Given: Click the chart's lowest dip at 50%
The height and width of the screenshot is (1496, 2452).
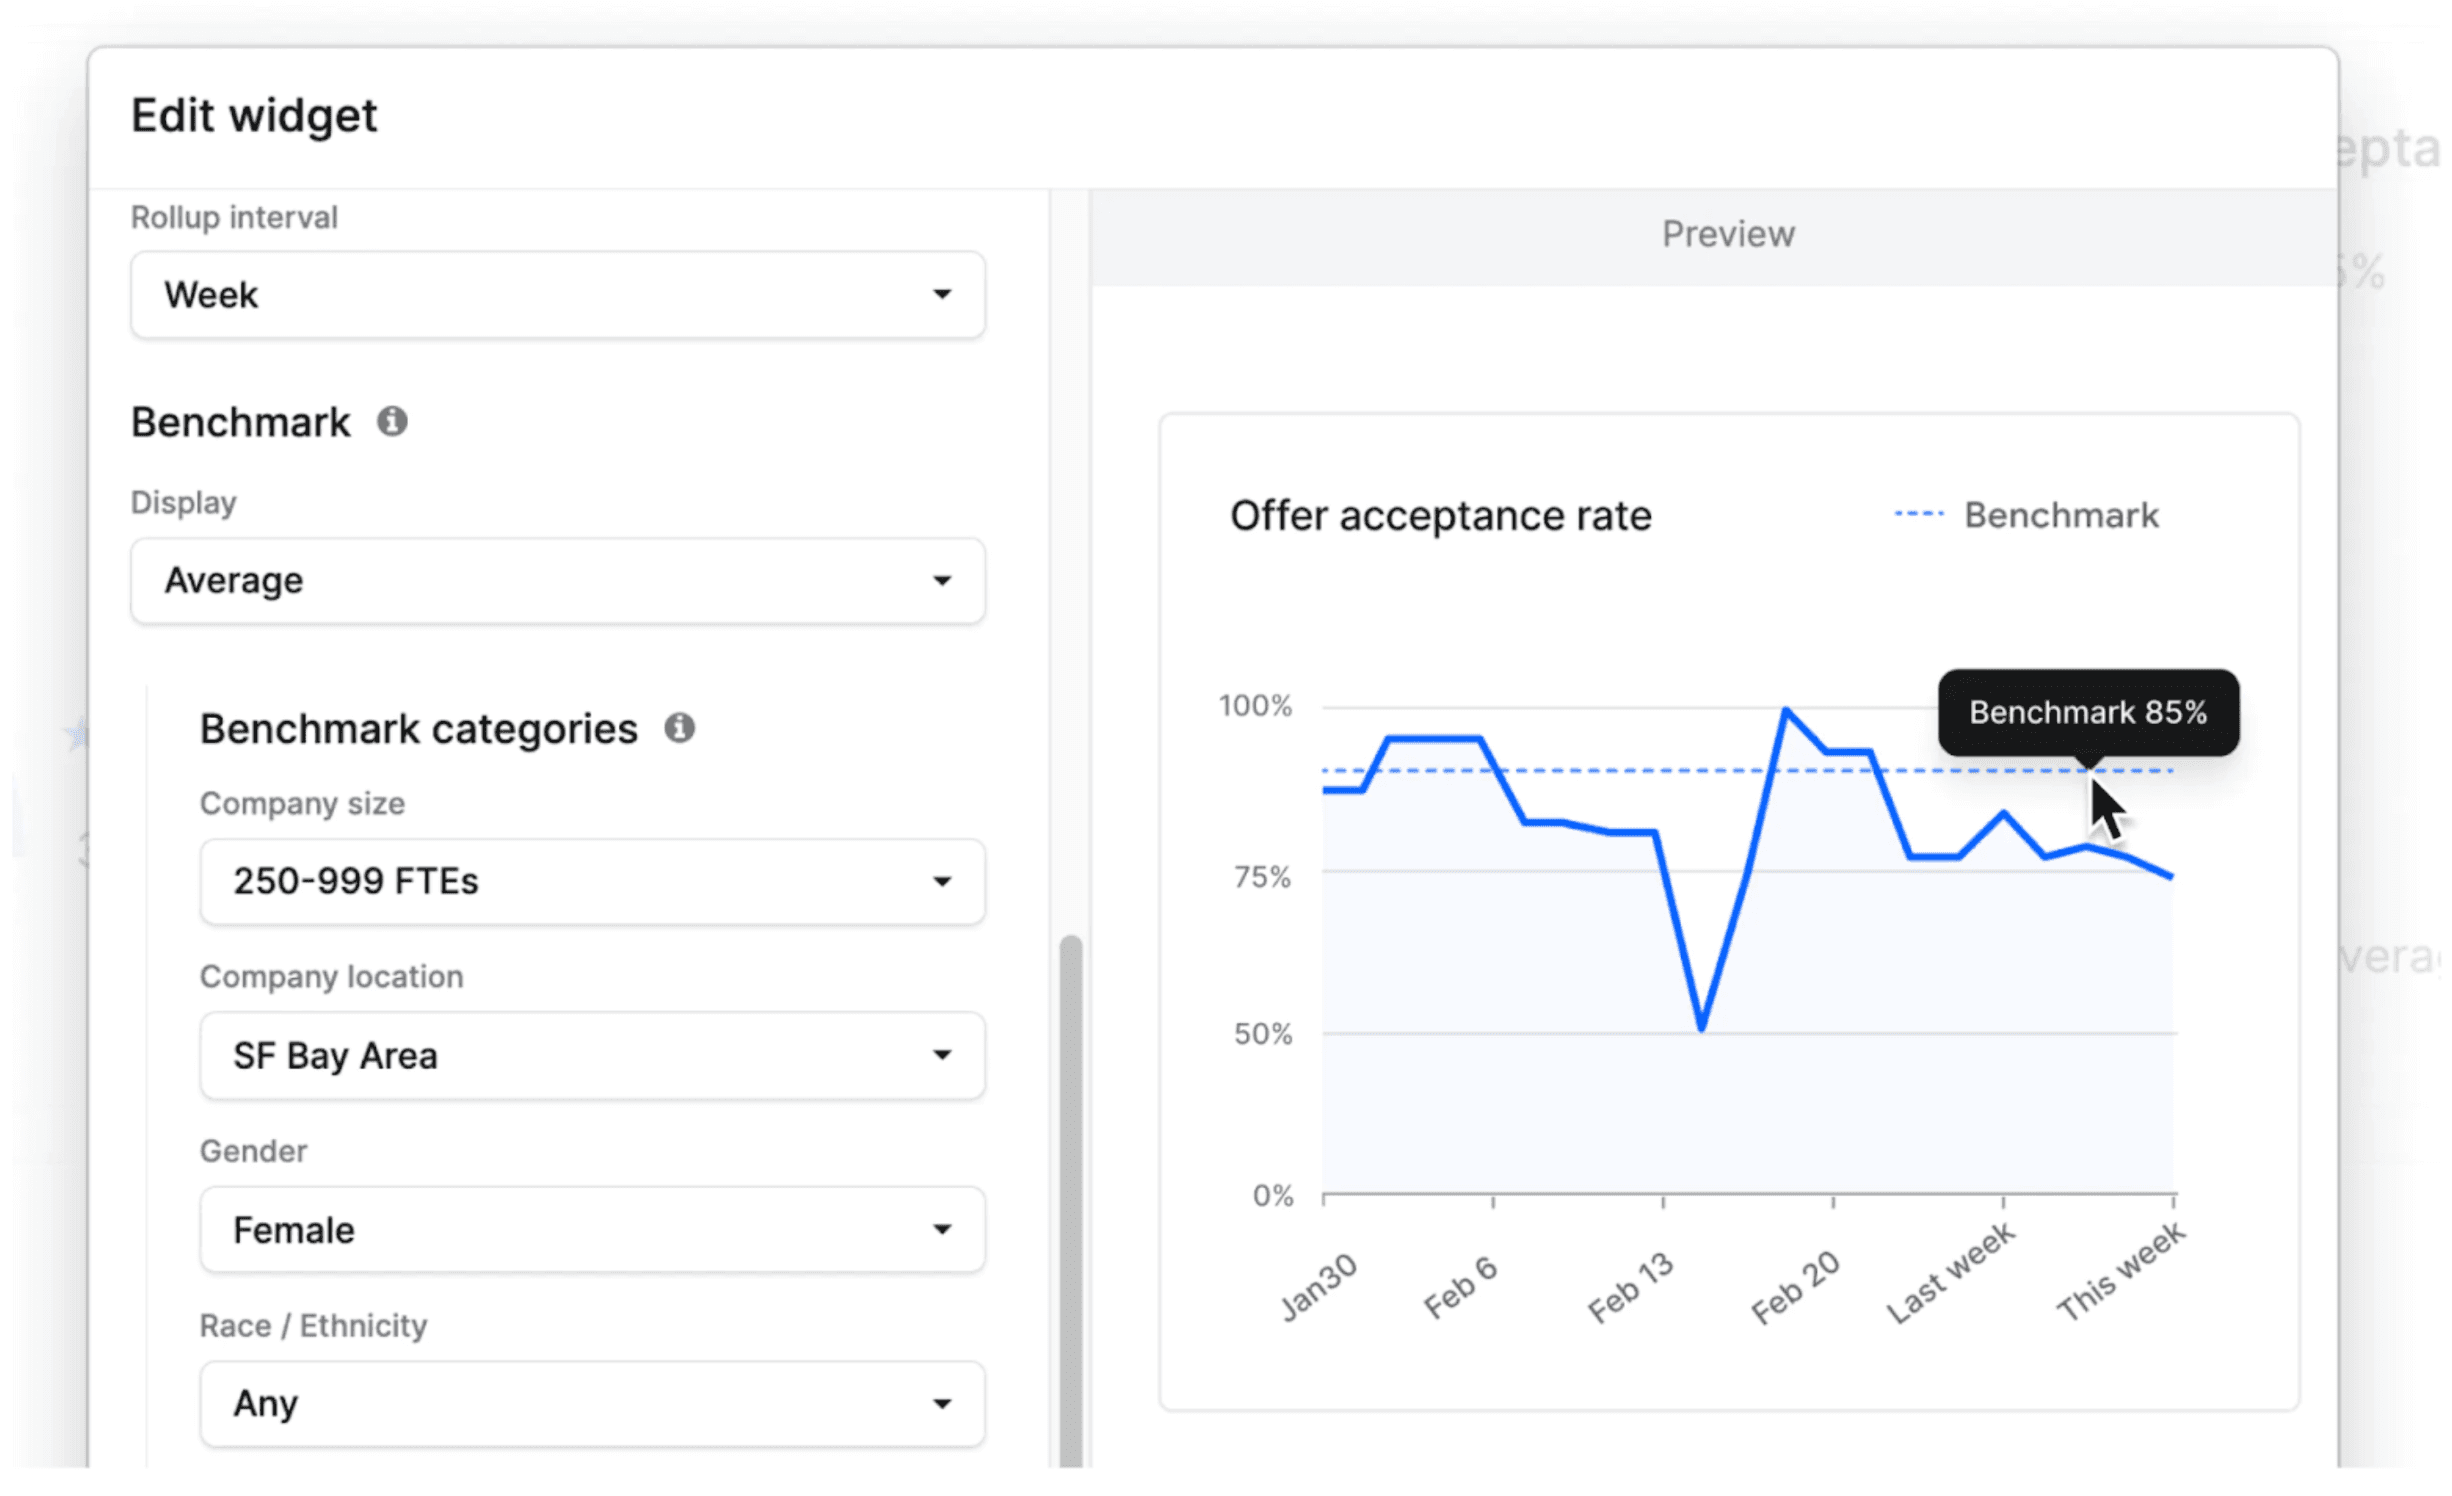Looking at the screenshot, I should pyautogui.click(x=1702, y=1028).
